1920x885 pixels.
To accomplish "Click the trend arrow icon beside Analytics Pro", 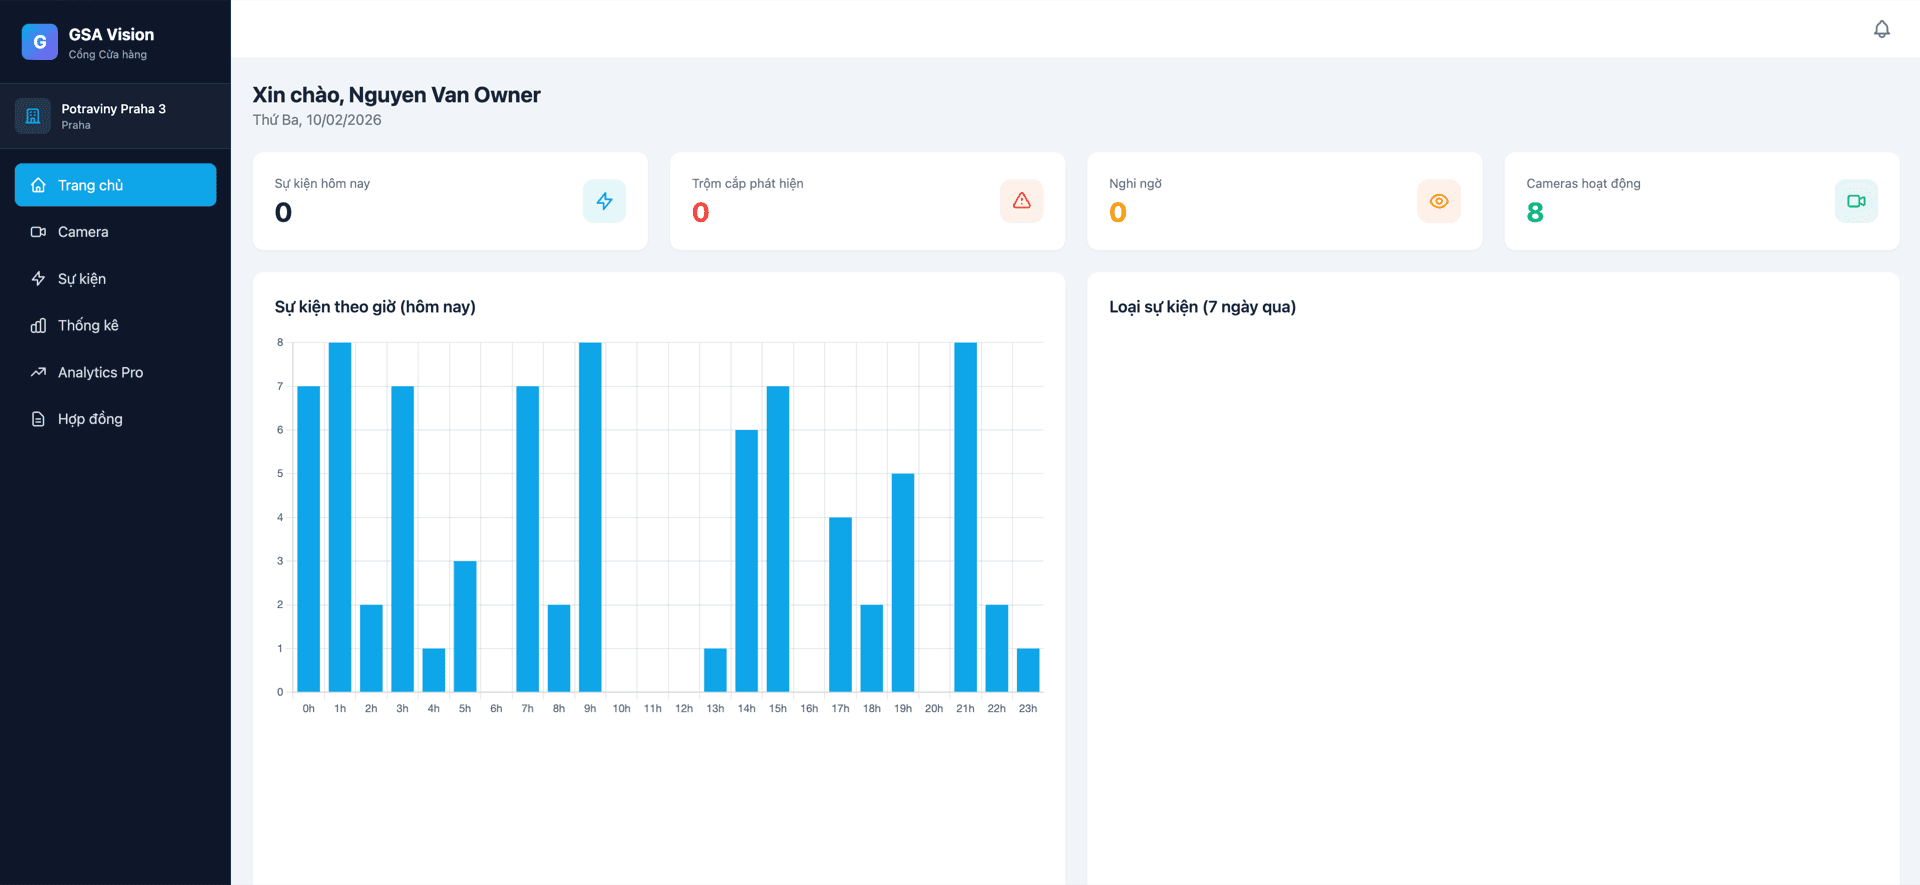I will (x=38, y=372).
